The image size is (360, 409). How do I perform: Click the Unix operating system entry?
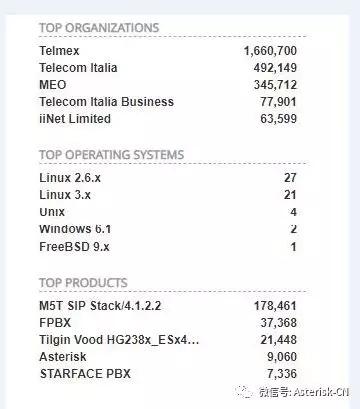click(52, 212)
